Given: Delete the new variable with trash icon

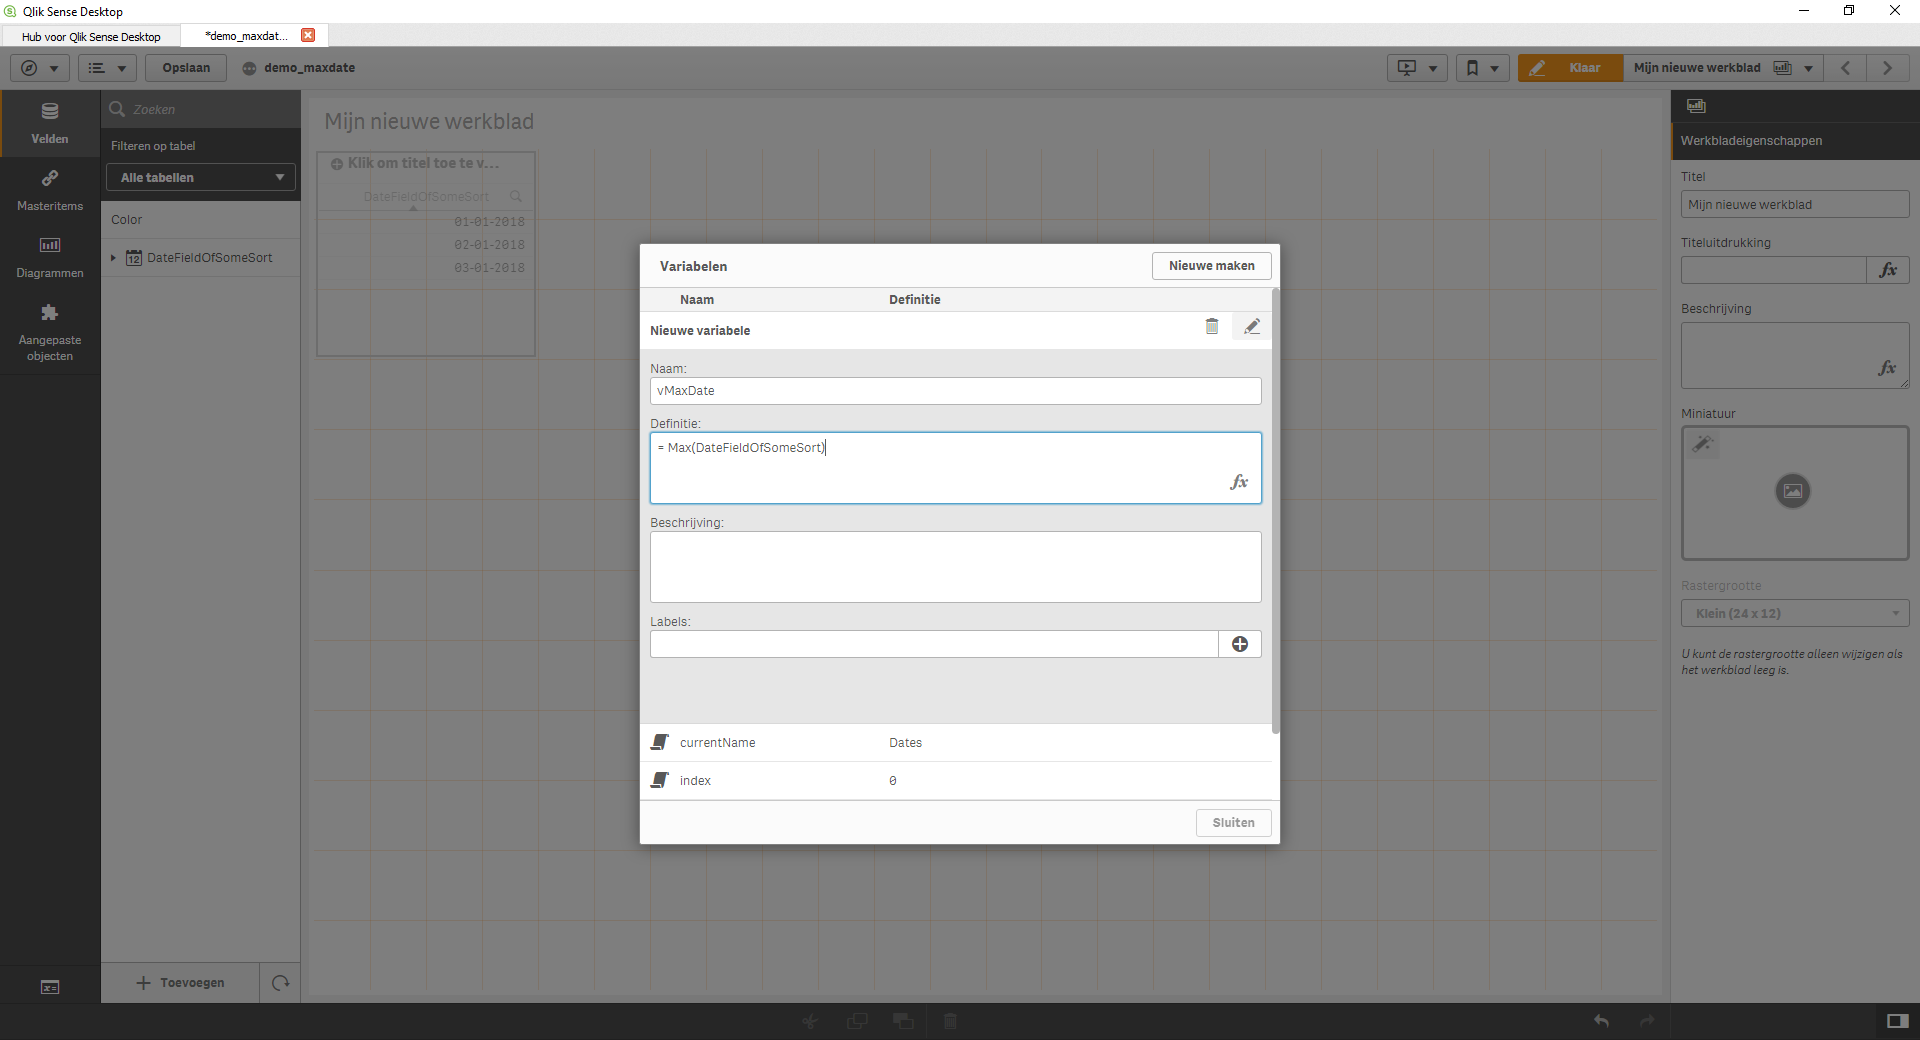Looking at the screenshot, I should tap(1211, 326).
